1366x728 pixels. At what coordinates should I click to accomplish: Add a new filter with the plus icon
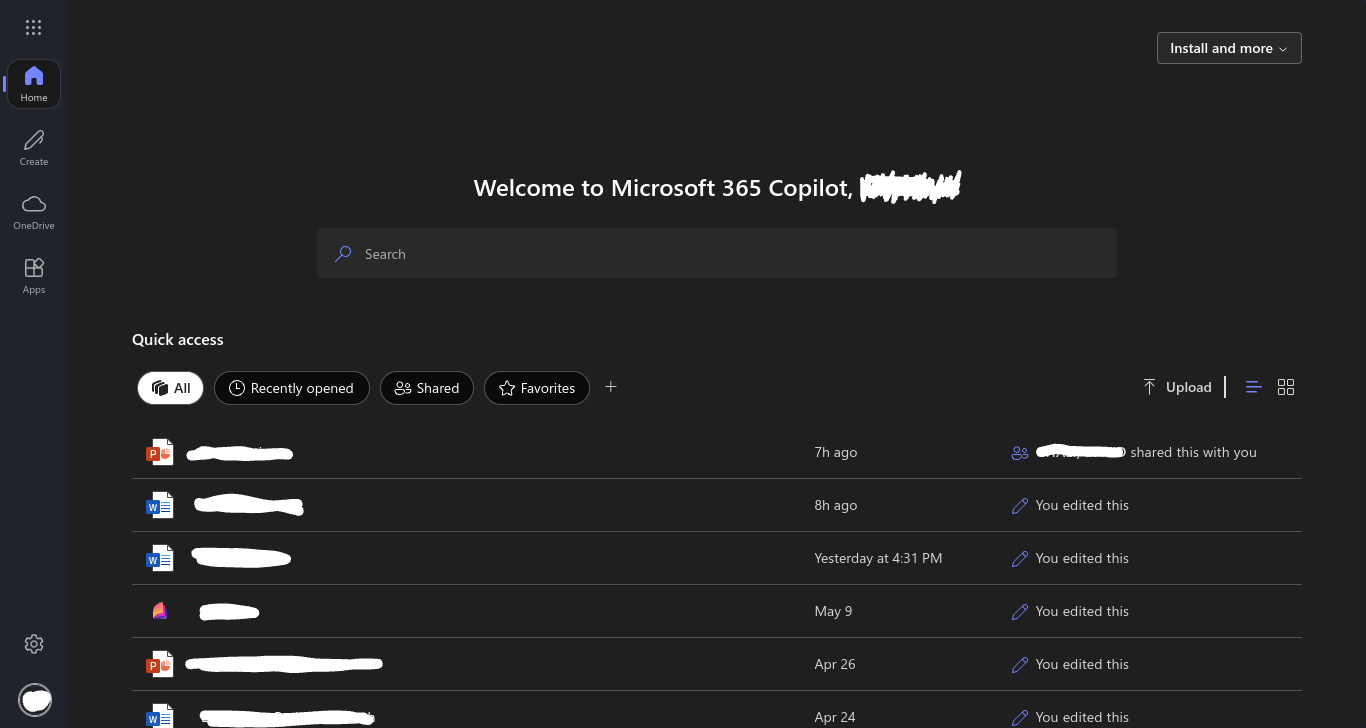(x=611, y=387)
